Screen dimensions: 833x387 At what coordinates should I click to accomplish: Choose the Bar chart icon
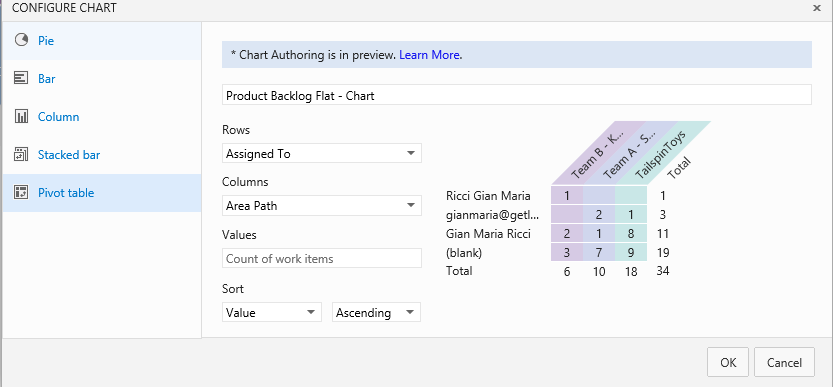(x=21, y=79)
